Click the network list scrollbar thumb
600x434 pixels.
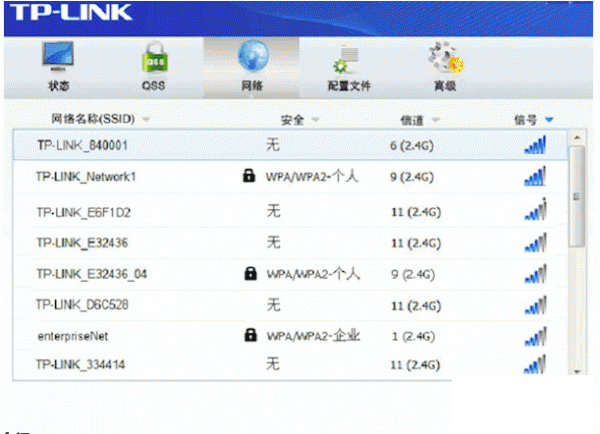(577, 196)
